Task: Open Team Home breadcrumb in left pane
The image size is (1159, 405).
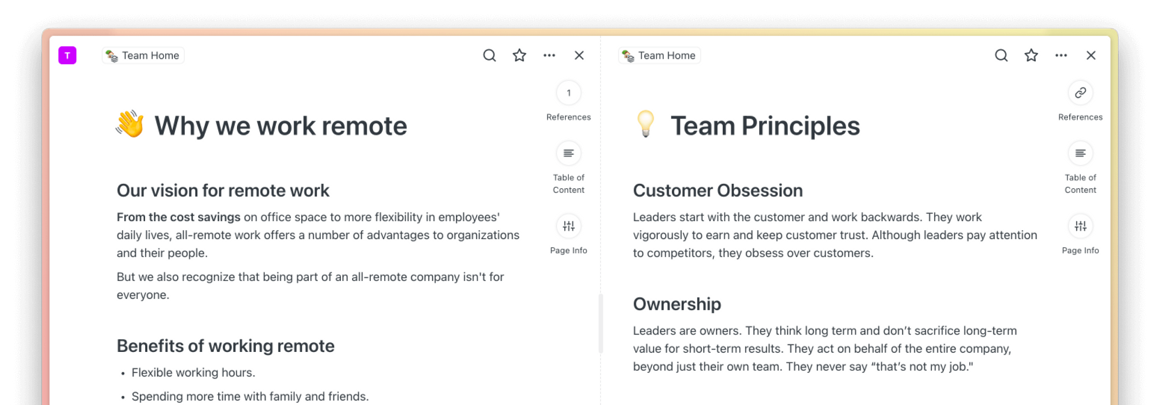Action: click(143, 55)
